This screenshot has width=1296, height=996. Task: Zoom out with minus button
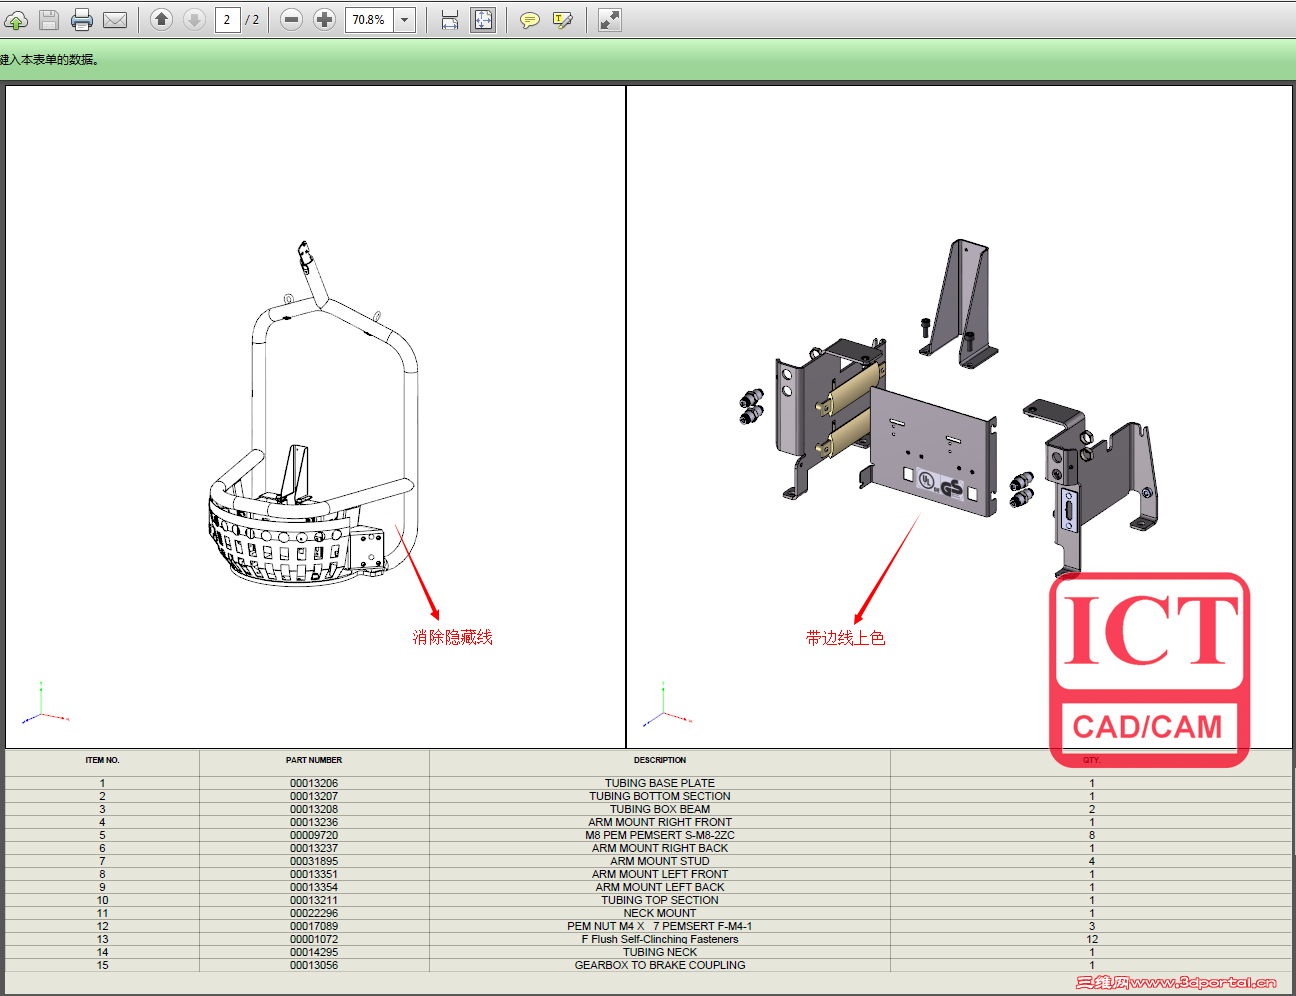click(291, 20)
